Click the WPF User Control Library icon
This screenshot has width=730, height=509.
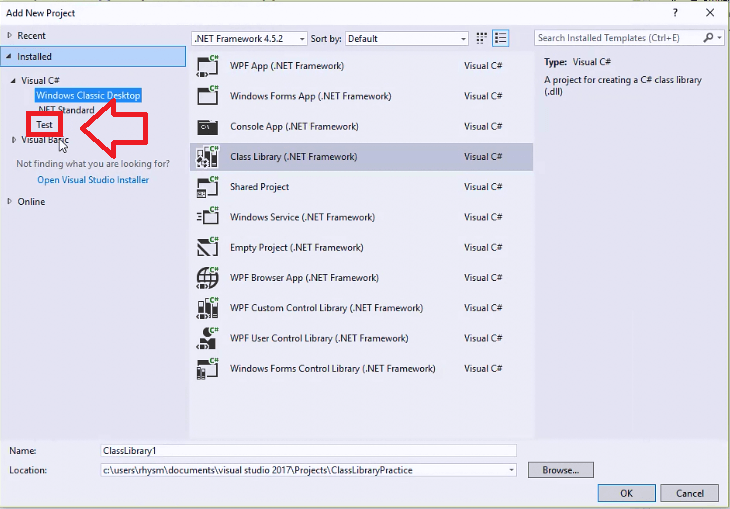(x=208, y=339)
